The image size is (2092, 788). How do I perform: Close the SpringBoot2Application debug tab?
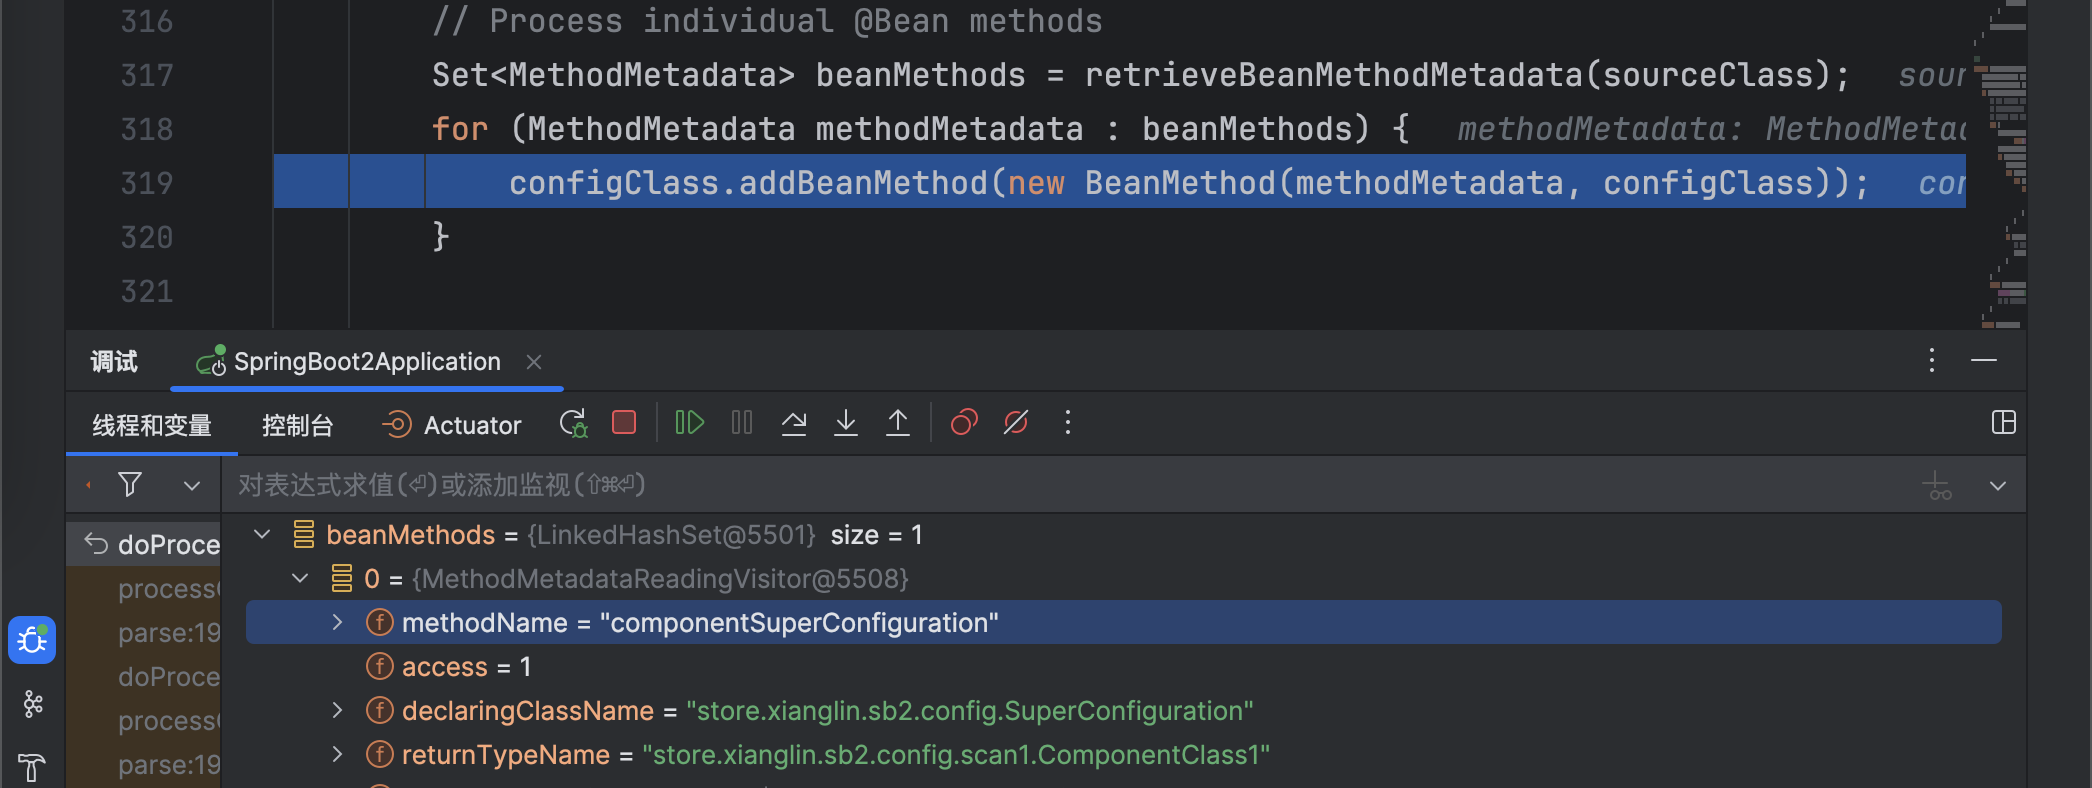coord(534,362)
